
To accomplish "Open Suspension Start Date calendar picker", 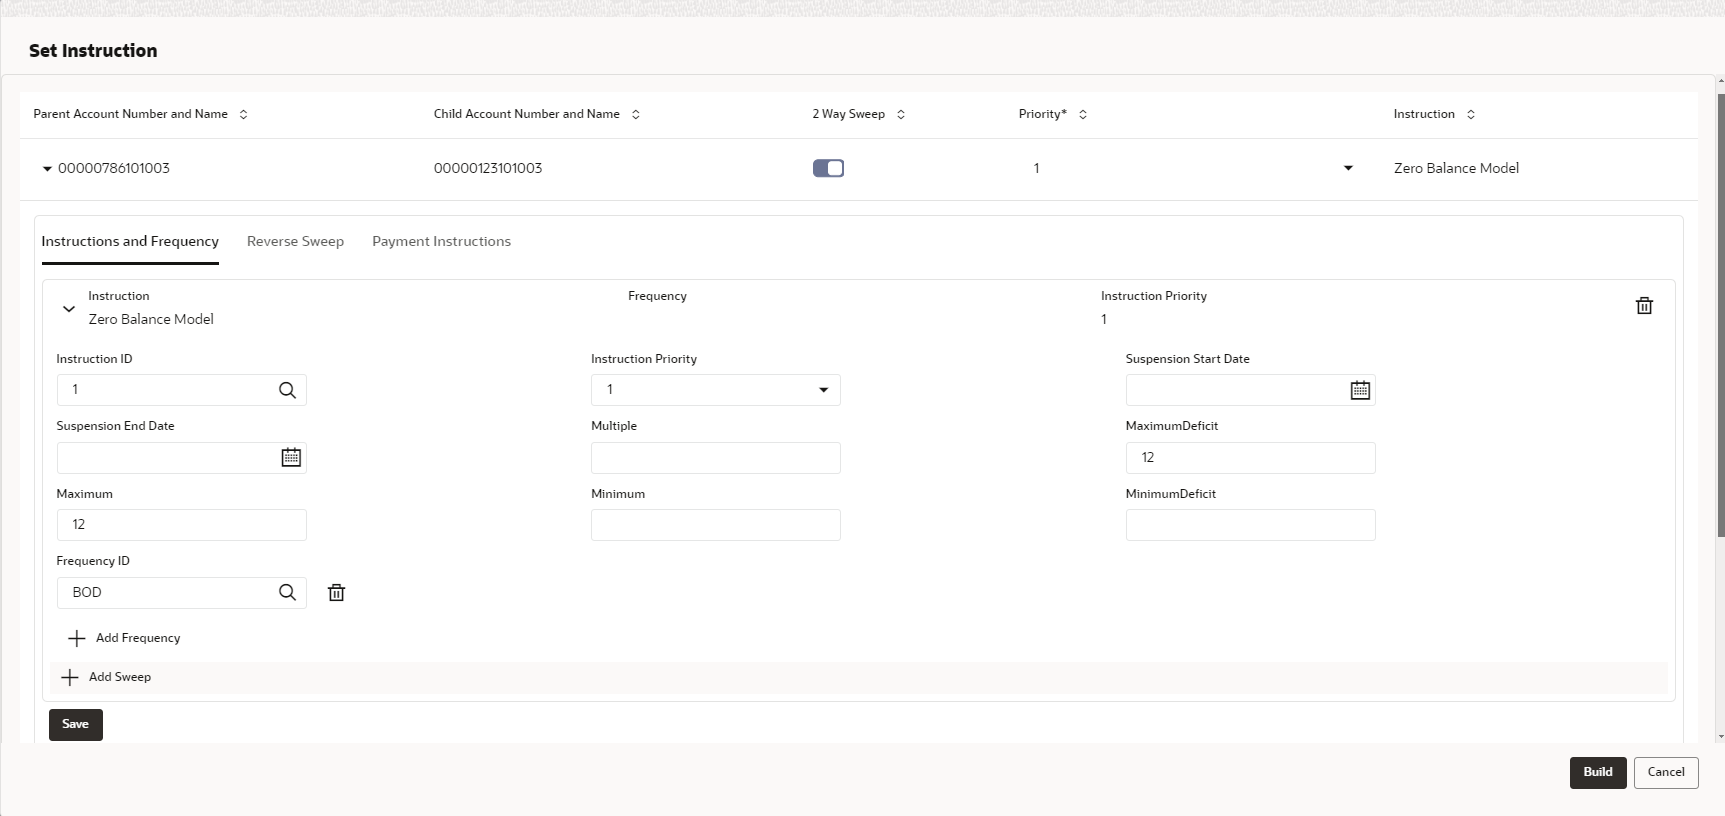I will pyautogui.click(x=1360, y=390).
